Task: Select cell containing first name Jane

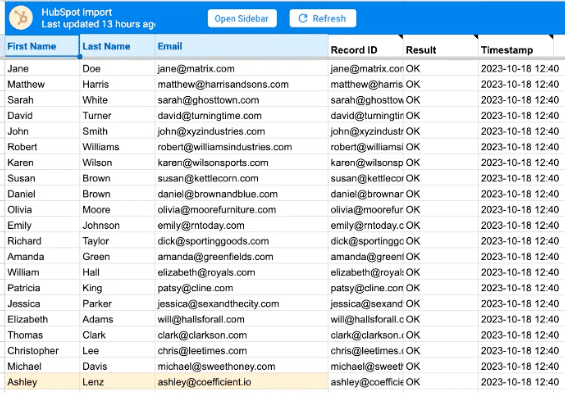Action: point(42,68)
